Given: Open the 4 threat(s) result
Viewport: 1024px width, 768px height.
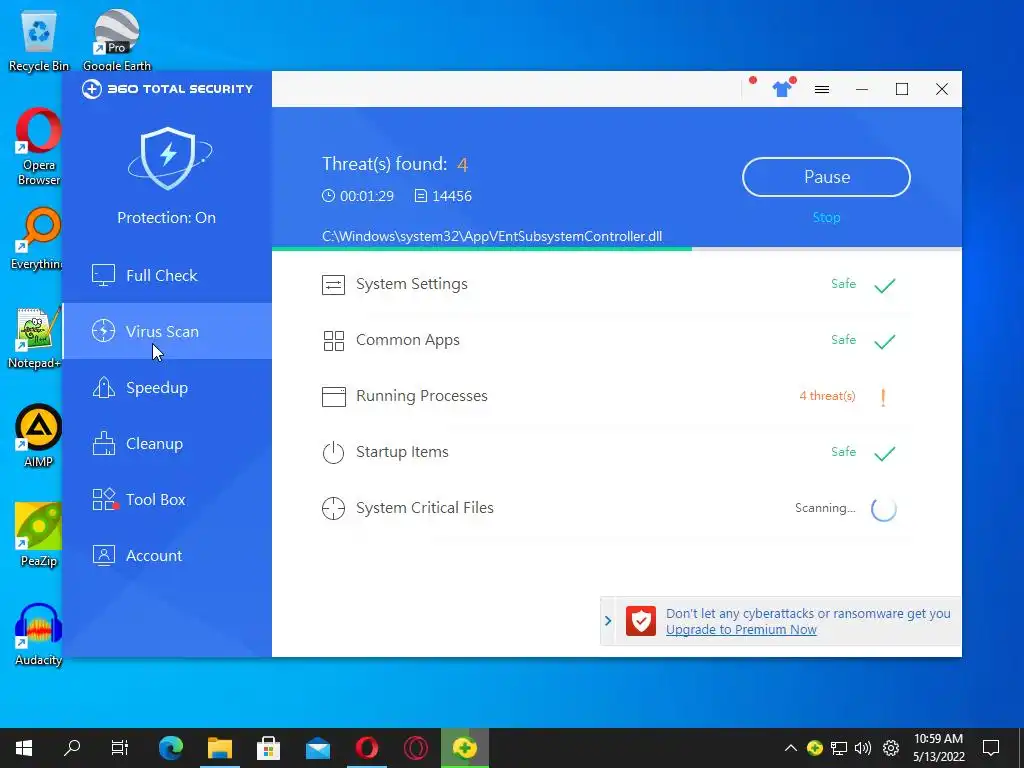Looking at the screenshot, I should click(x=827, y=396).
